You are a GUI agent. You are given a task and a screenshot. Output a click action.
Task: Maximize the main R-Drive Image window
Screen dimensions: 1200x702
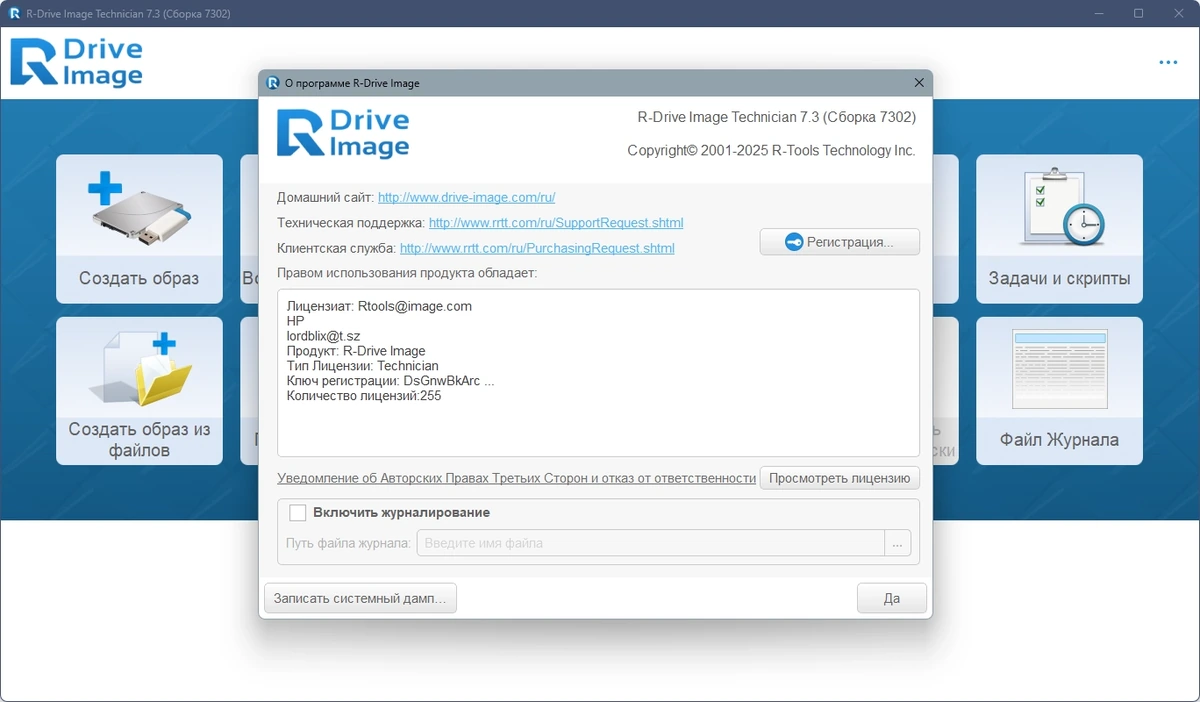click(1138, 13)
